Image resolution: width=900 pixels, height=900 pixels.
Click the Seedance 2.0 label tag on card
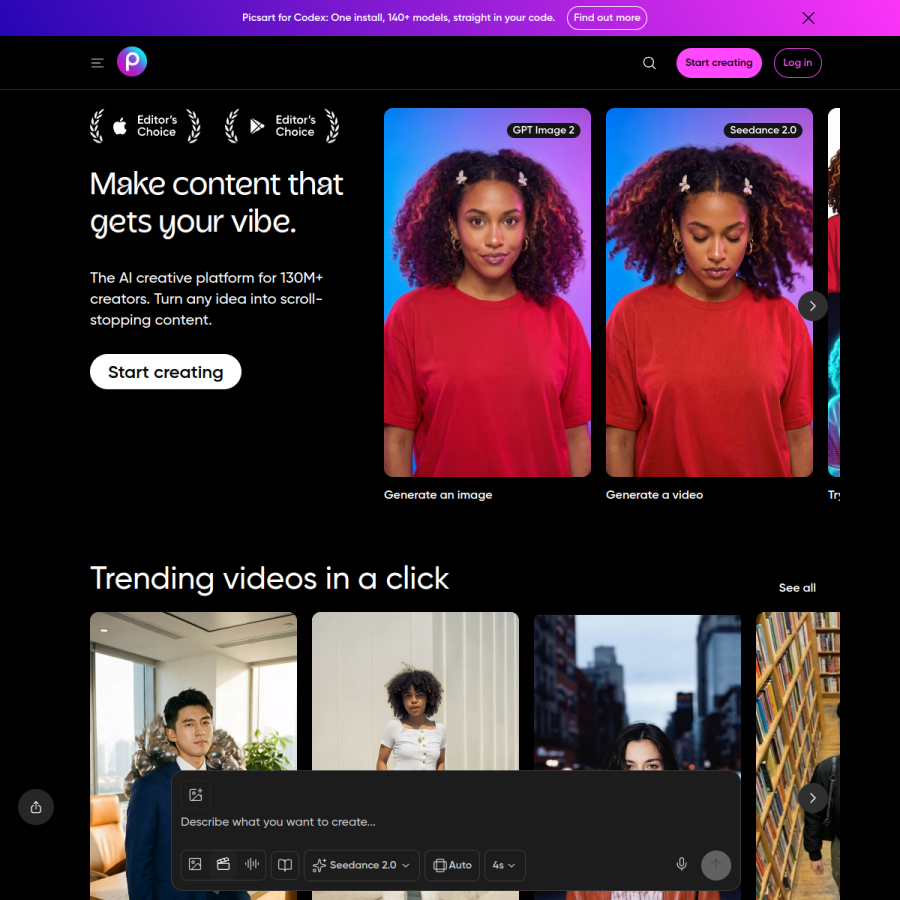(x=763, y=130)
